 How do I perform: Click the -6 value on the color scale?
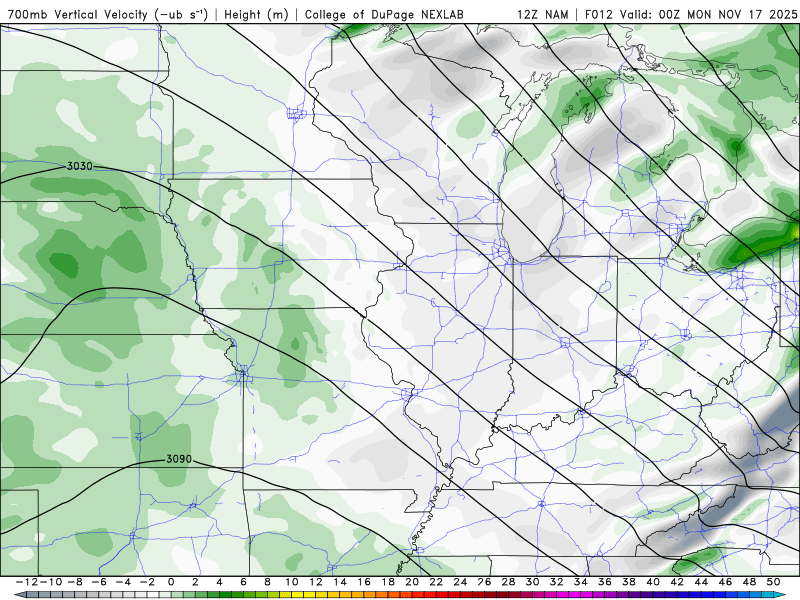coord(99,582)
